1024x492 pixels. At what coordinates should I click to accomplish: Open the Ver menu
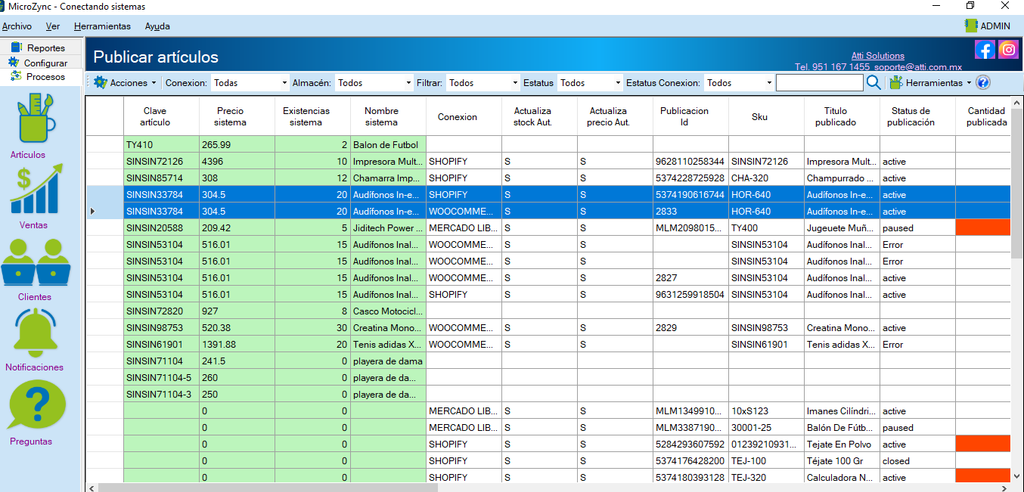pos(53,26)
